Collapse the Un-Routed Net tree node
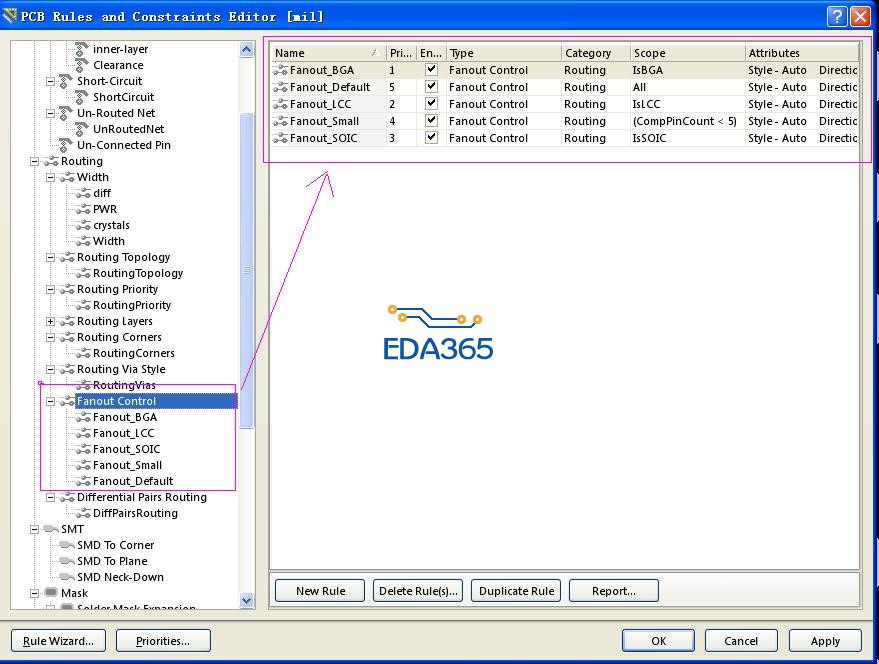Screen dimensions: 879x664 [x=50, y=113]
